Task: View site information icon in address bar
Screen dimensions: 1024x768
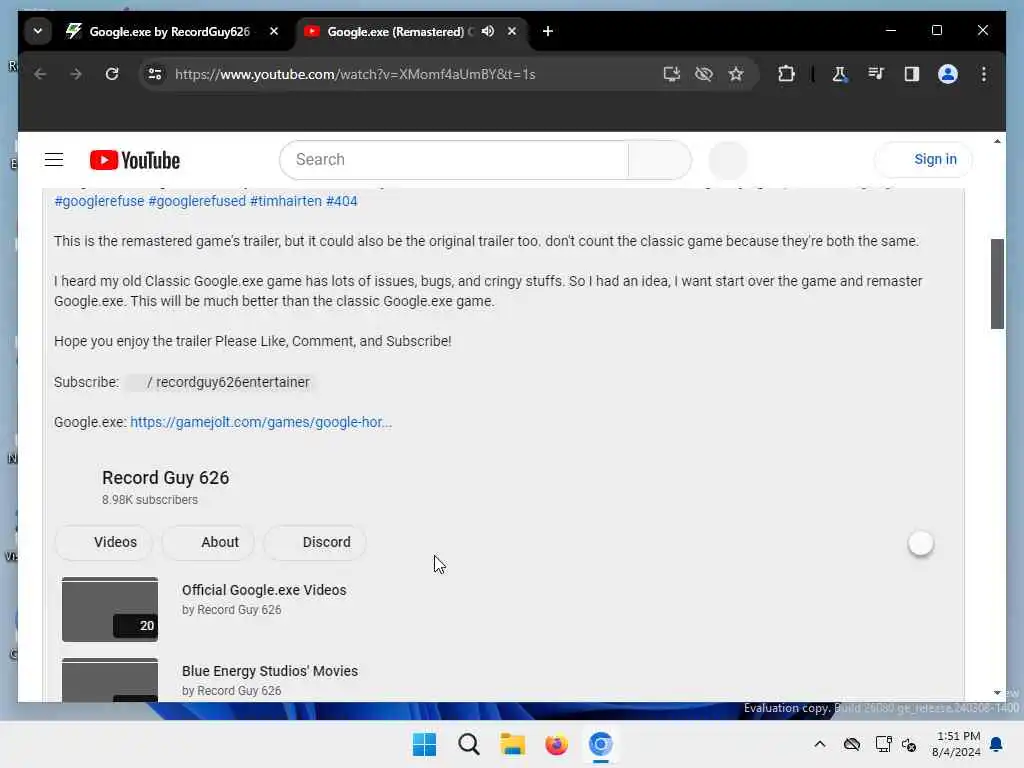Action: point(155,74)
